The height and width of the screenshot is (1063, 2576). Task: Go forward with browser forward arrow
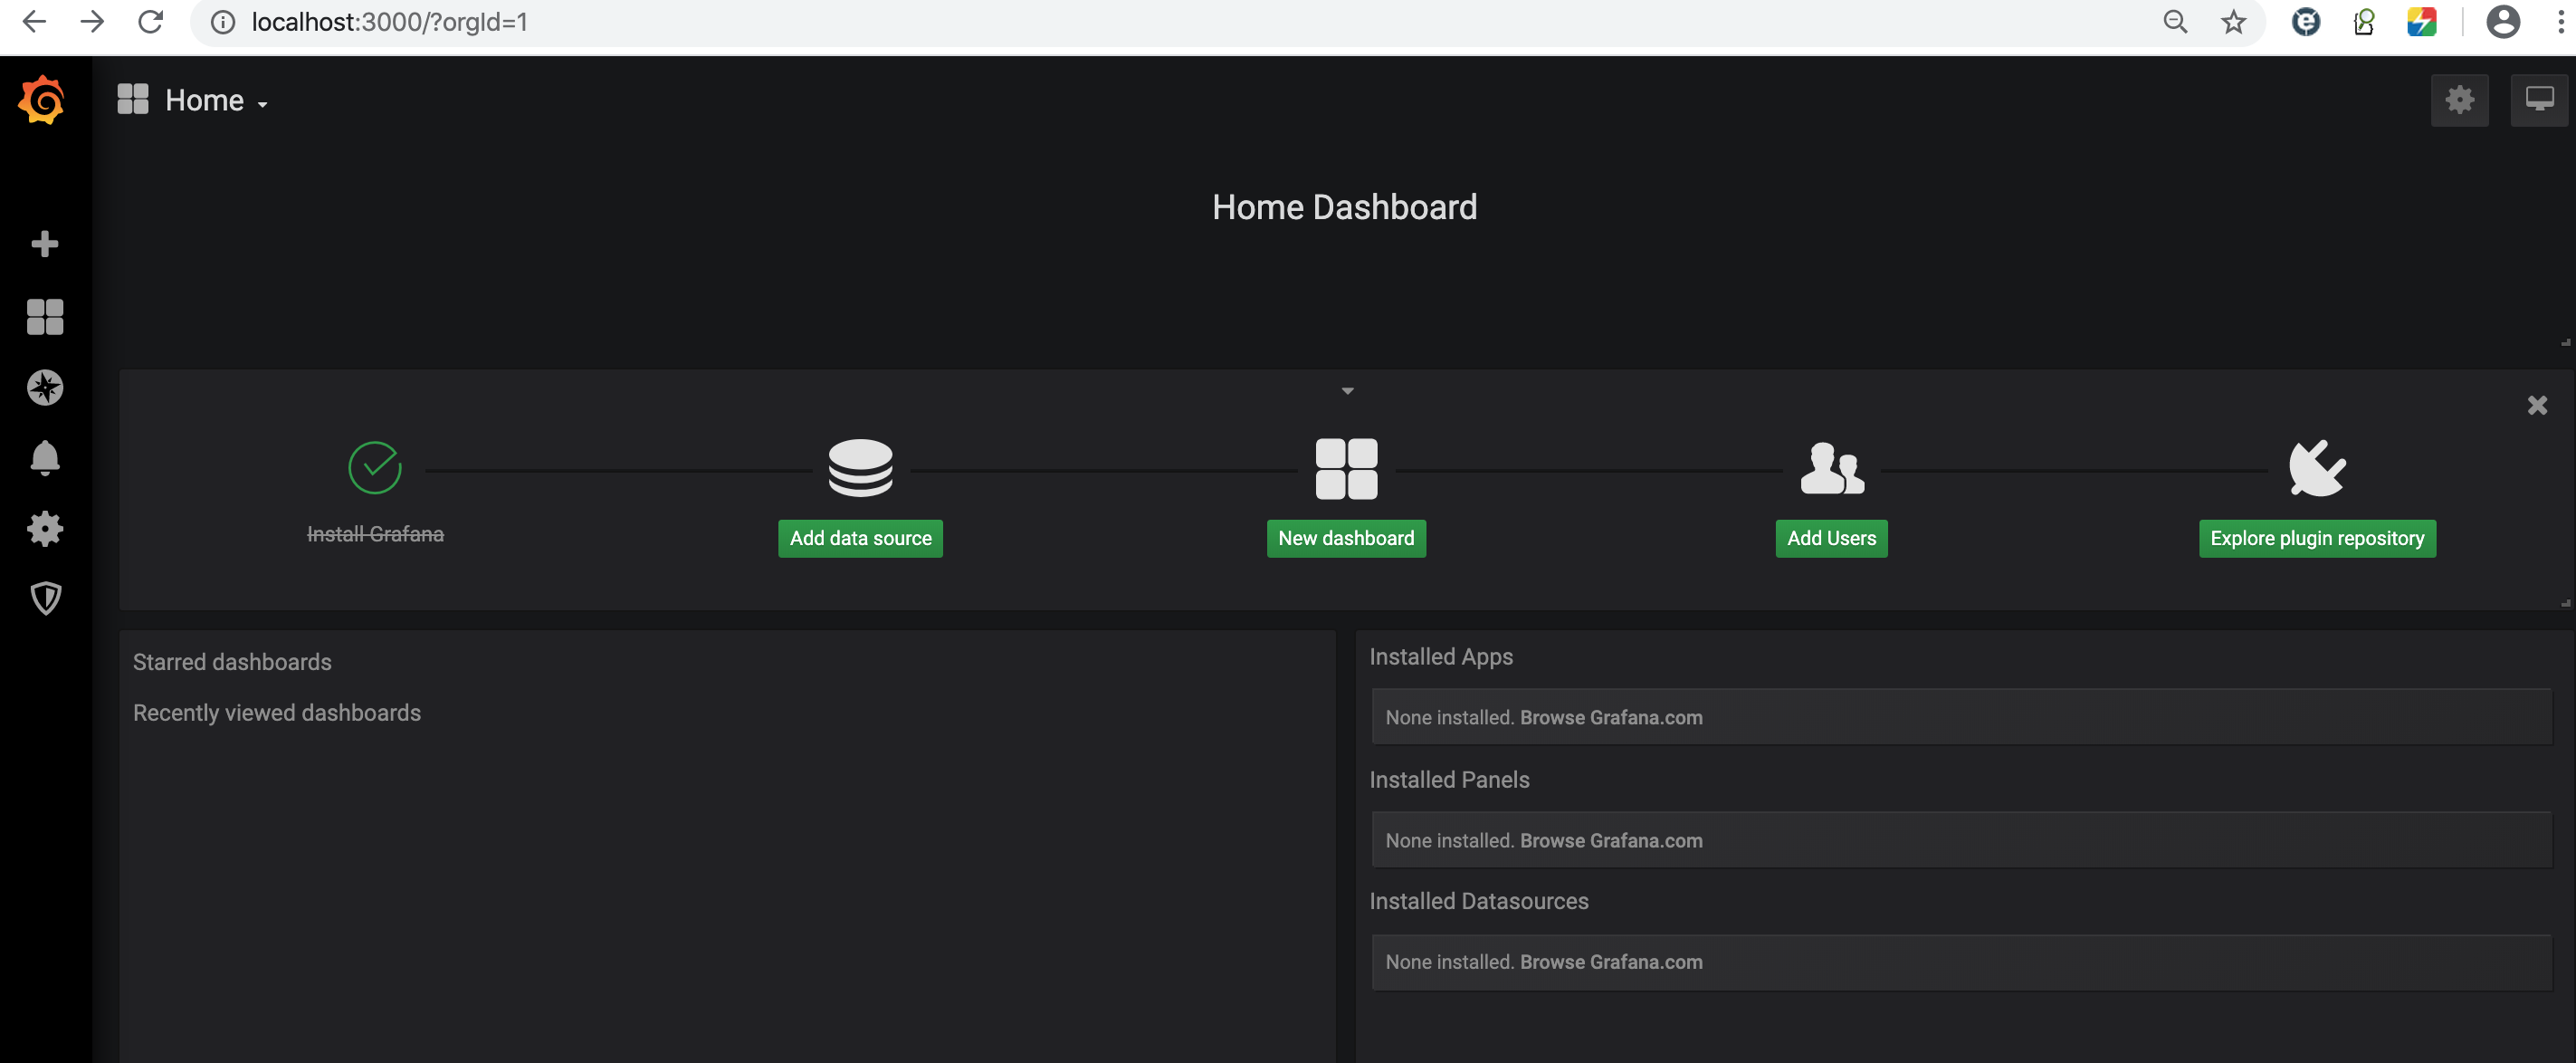click(92, 22)
